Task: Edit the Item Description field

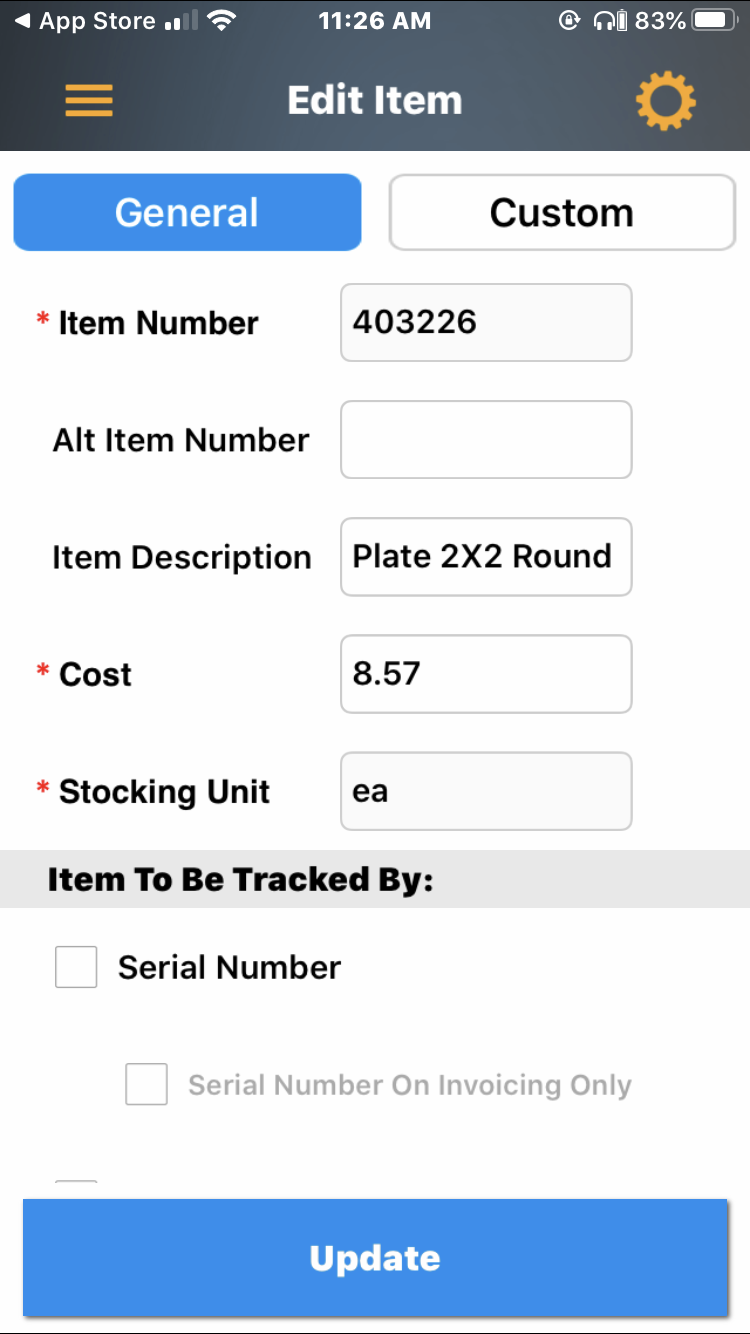Action: coord(486,556)
